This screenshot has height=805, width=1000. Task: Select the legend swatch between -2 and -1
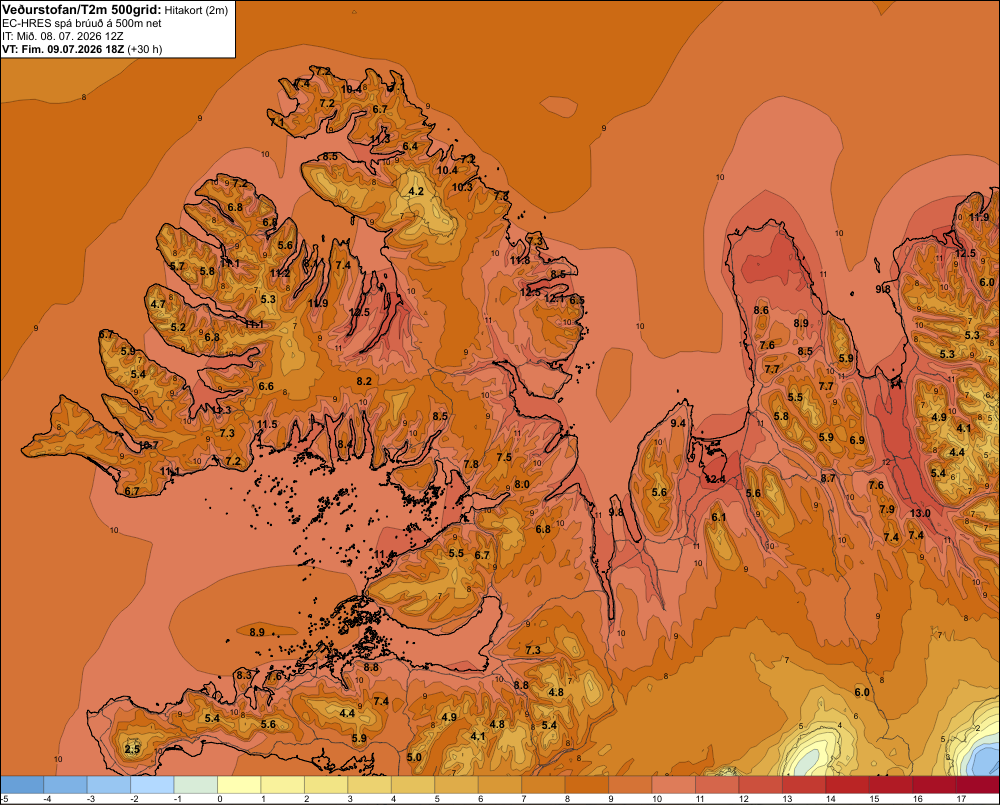(x=152, y=785)
